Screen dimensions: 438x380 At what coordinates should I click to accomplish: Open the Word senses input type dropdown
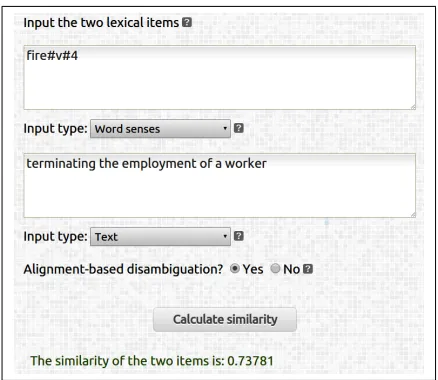pos(160,129)
